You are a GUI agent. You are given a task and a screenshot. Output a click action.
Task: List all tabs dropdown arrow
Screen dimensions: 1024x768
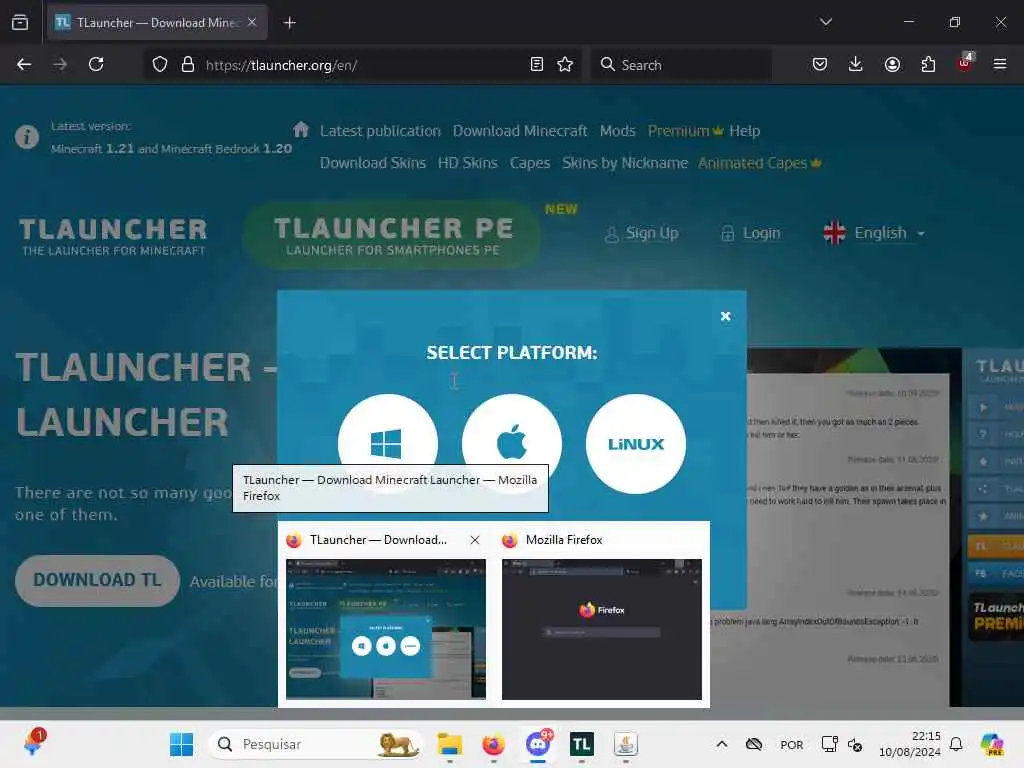pyautogui.click(x=825, y=22)
